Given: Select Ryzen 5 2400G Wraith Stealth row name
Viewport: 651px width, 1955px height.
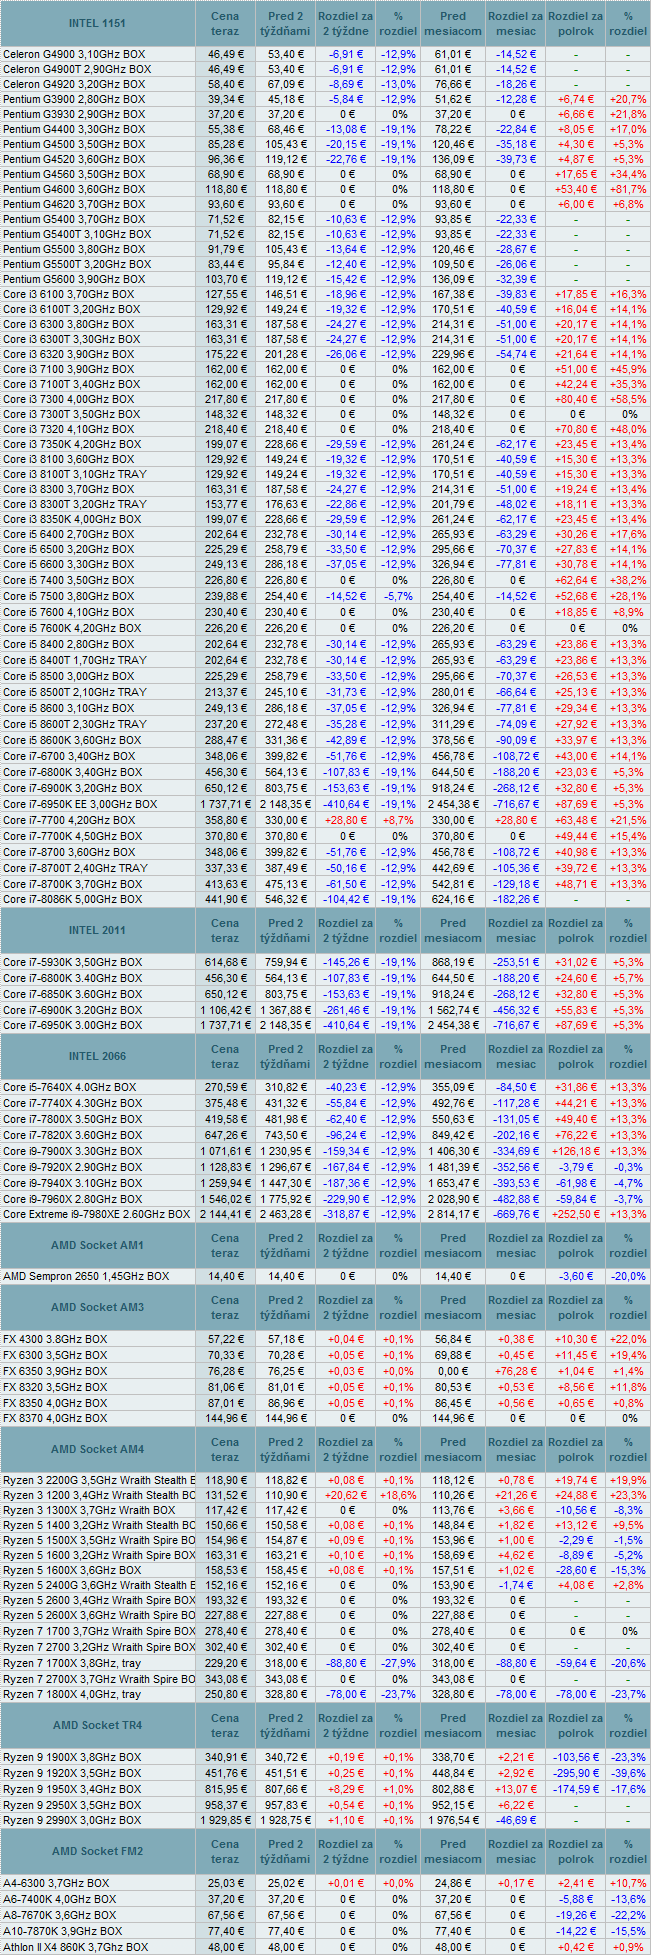Looking at the screenshot, I should coord(99,1585).
